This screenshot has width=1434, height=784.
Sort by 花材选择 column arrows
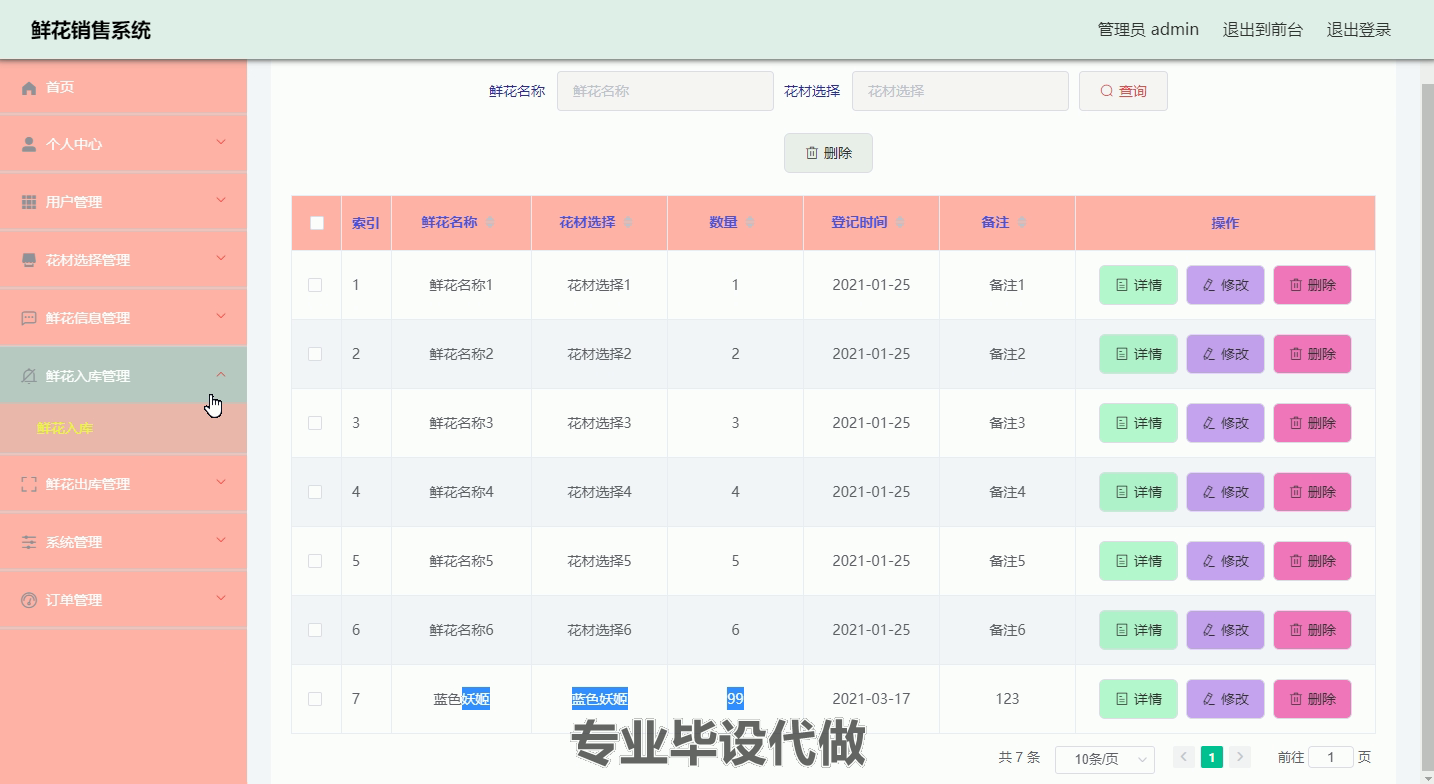[628, 222]
